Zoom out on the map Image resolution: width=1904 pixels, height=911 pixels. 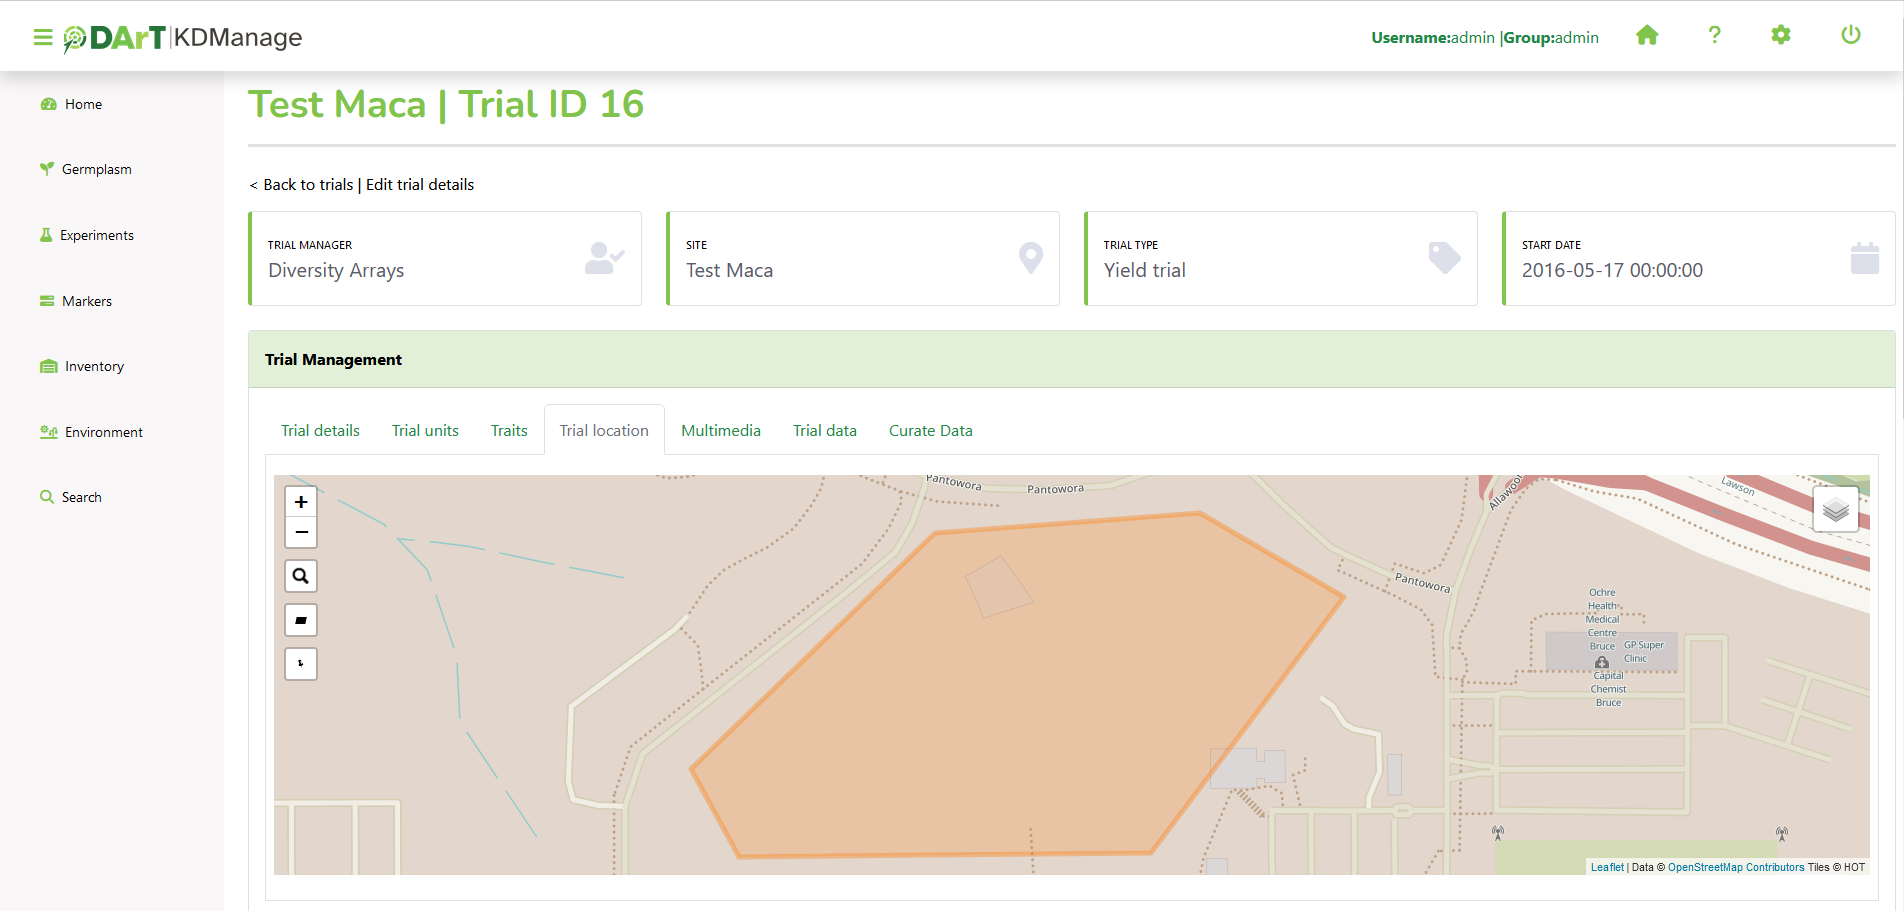pos(301,532)
